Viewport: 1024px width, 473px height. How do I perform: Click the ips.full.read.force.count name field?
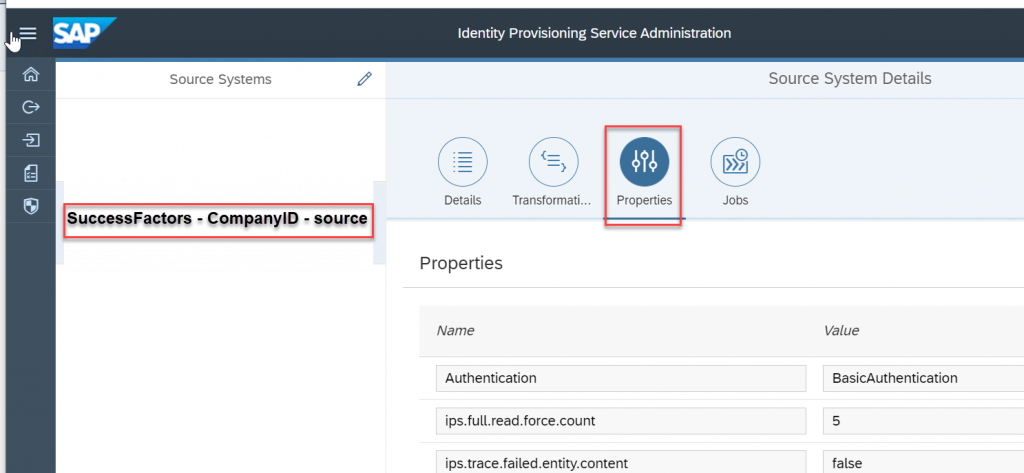tap(621, 421)
